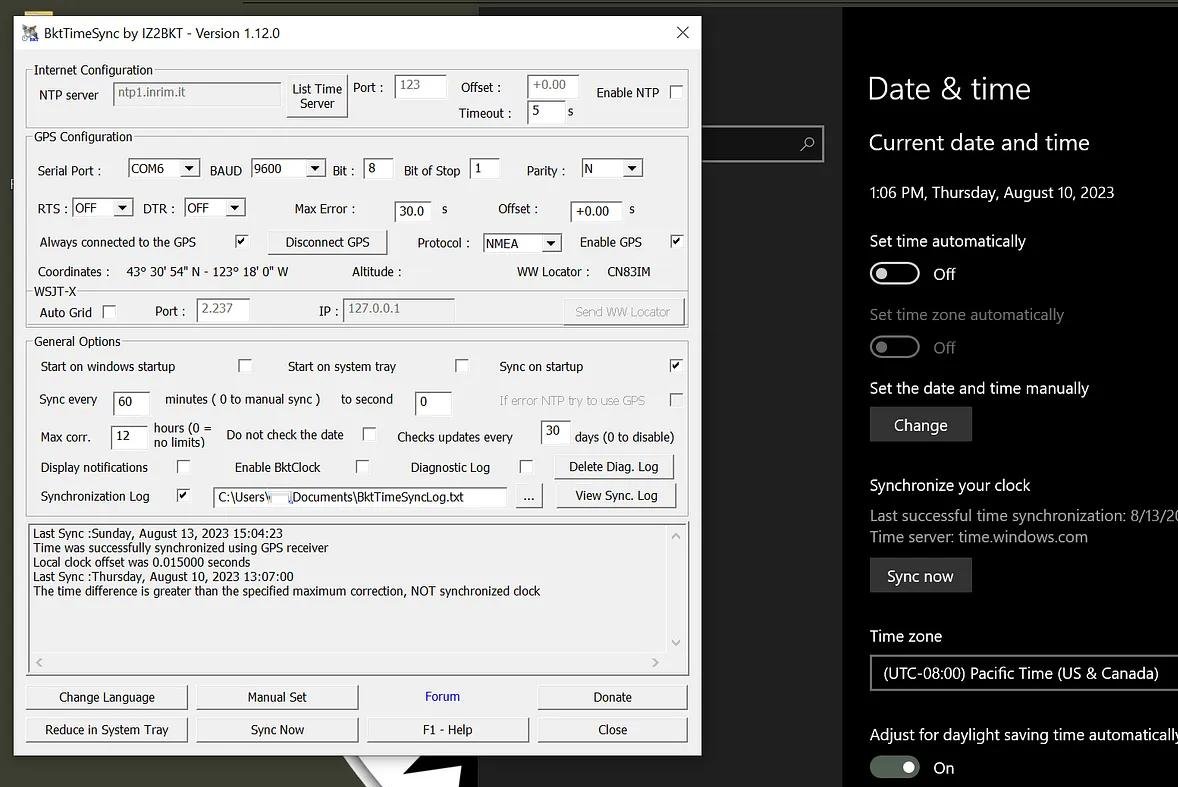Screen dimensions: 1178x787
Task: Click WW Locator value CN83IM
Action: click(x=629, y=272)
